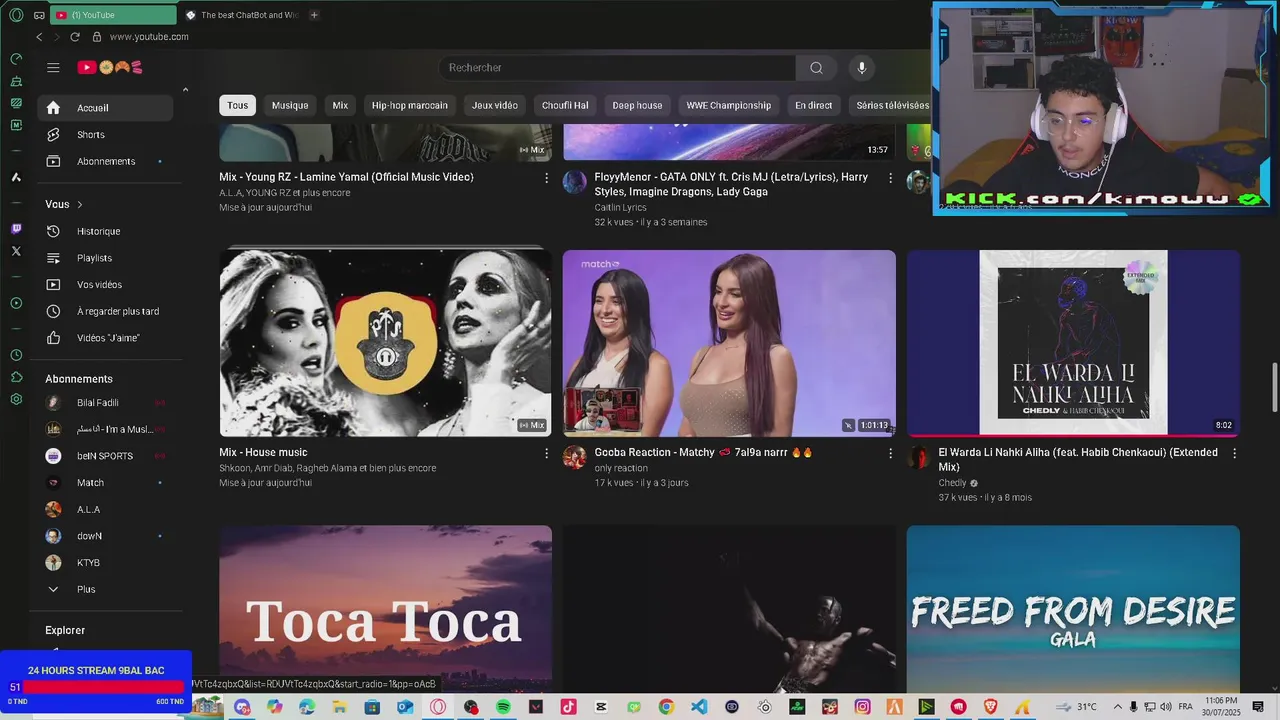
Task: Open the Mix - House music thumbnail
Action: point(385,343)
